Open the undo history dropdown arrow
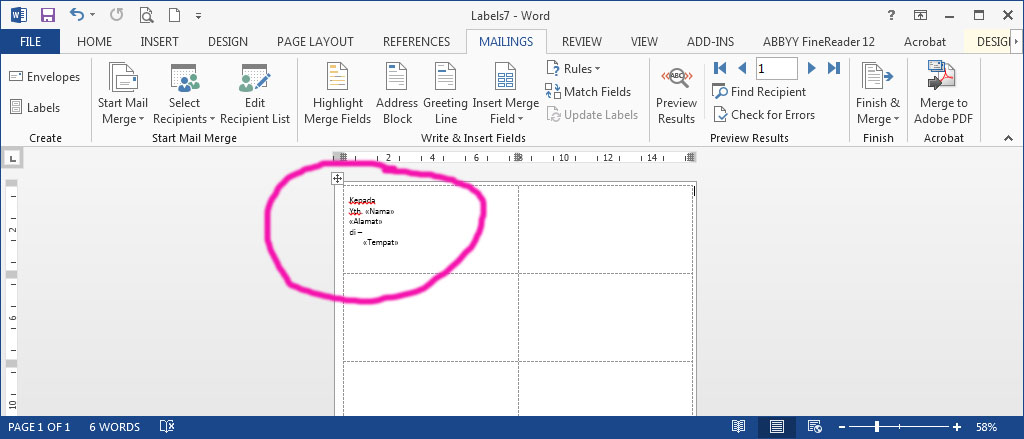The width and height of the screenshot is (1024, 439). point(92,15)
